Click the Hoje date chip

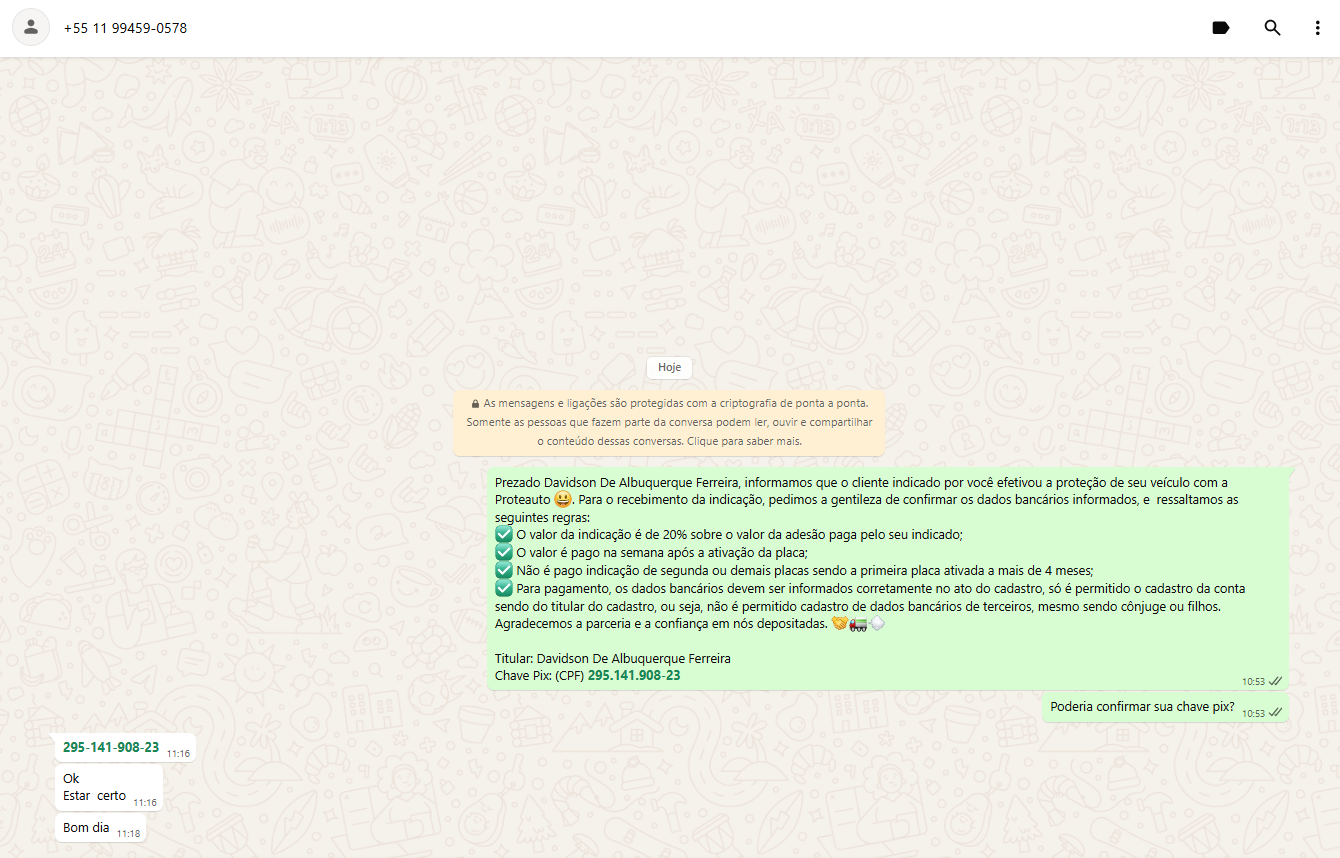[669, 367]
